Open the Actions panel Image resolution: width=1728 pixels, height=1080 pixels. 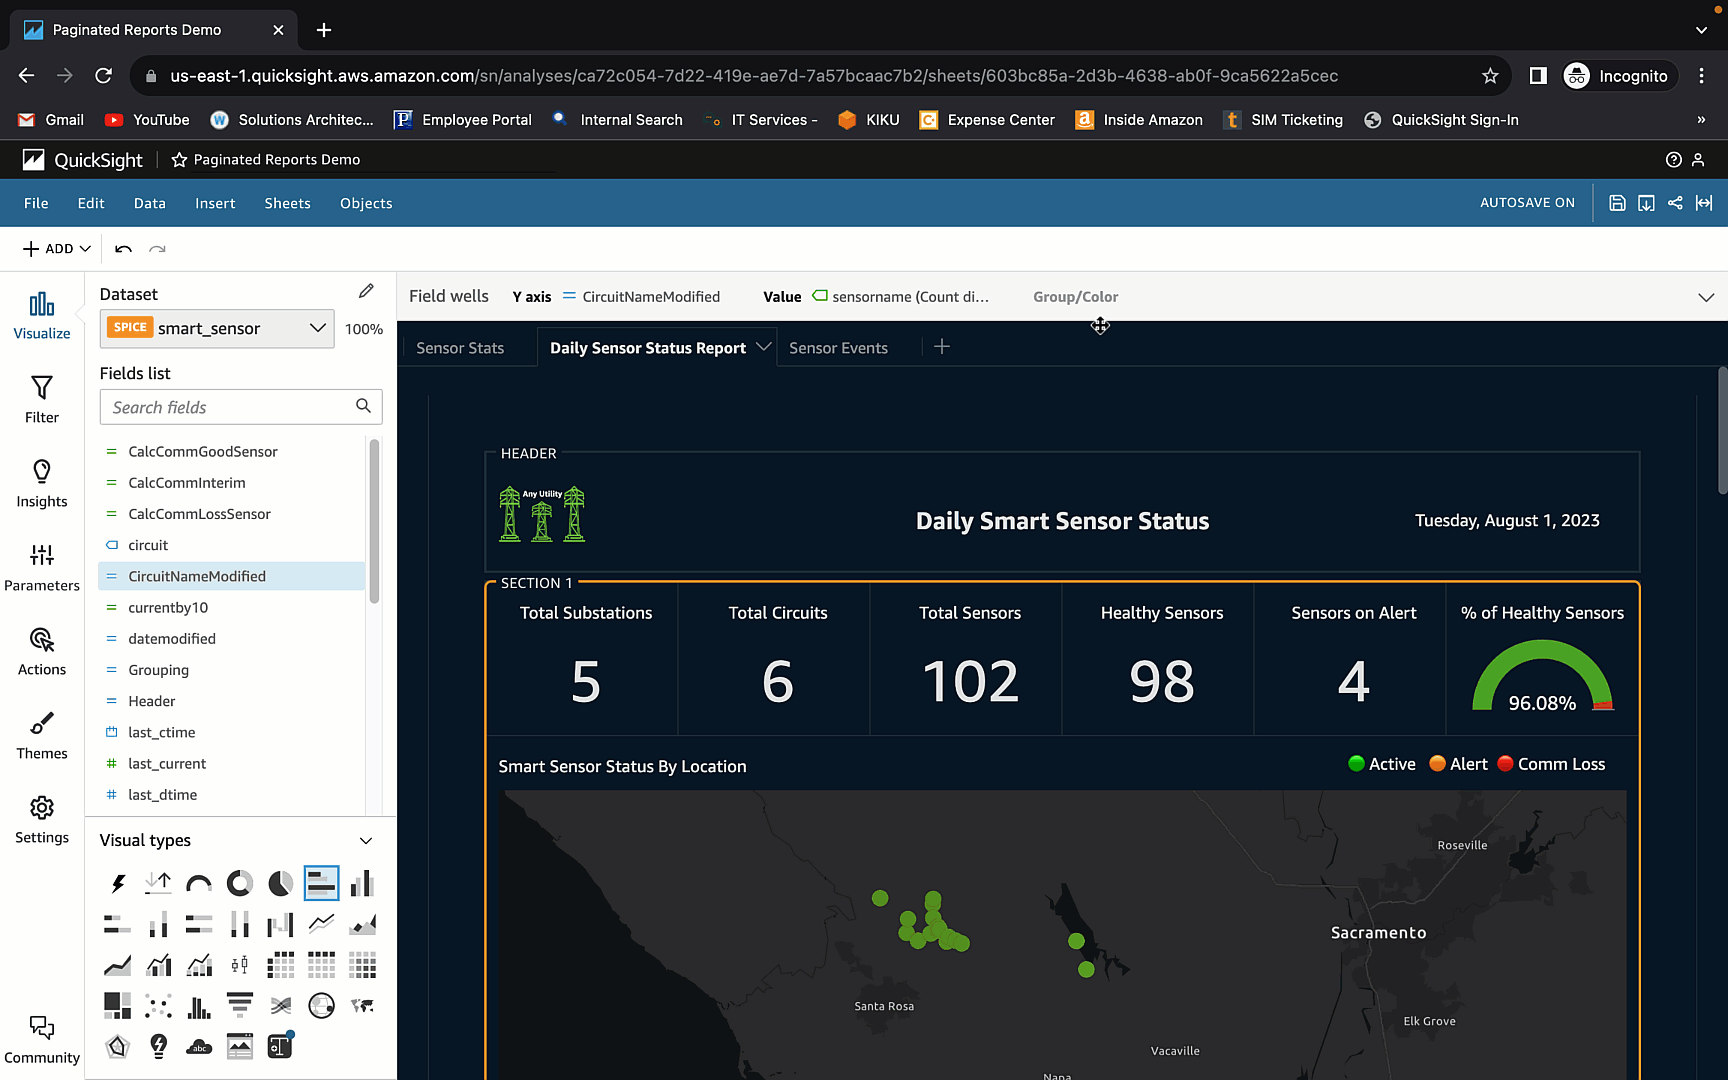41,651
